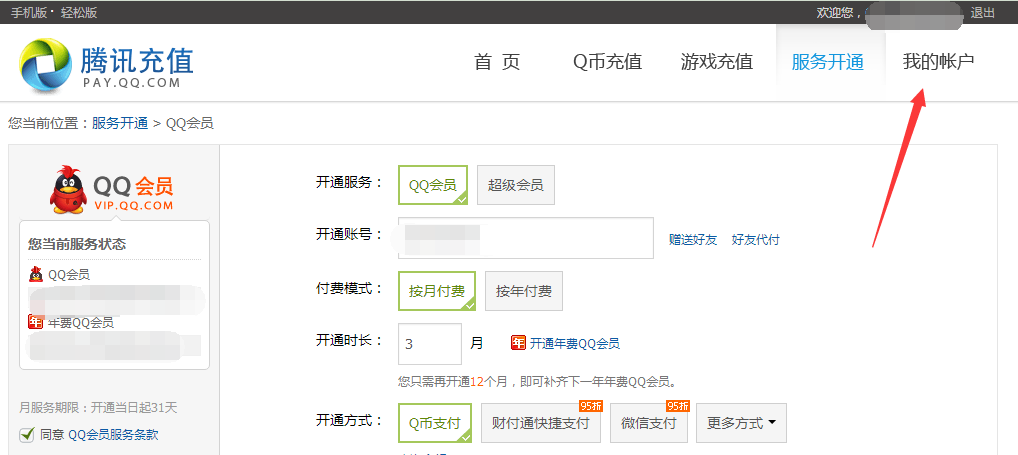The width and height of the screenshot is (1018, 455).
Task: Click 退出 to log out
Action: (x=982, y=13)
